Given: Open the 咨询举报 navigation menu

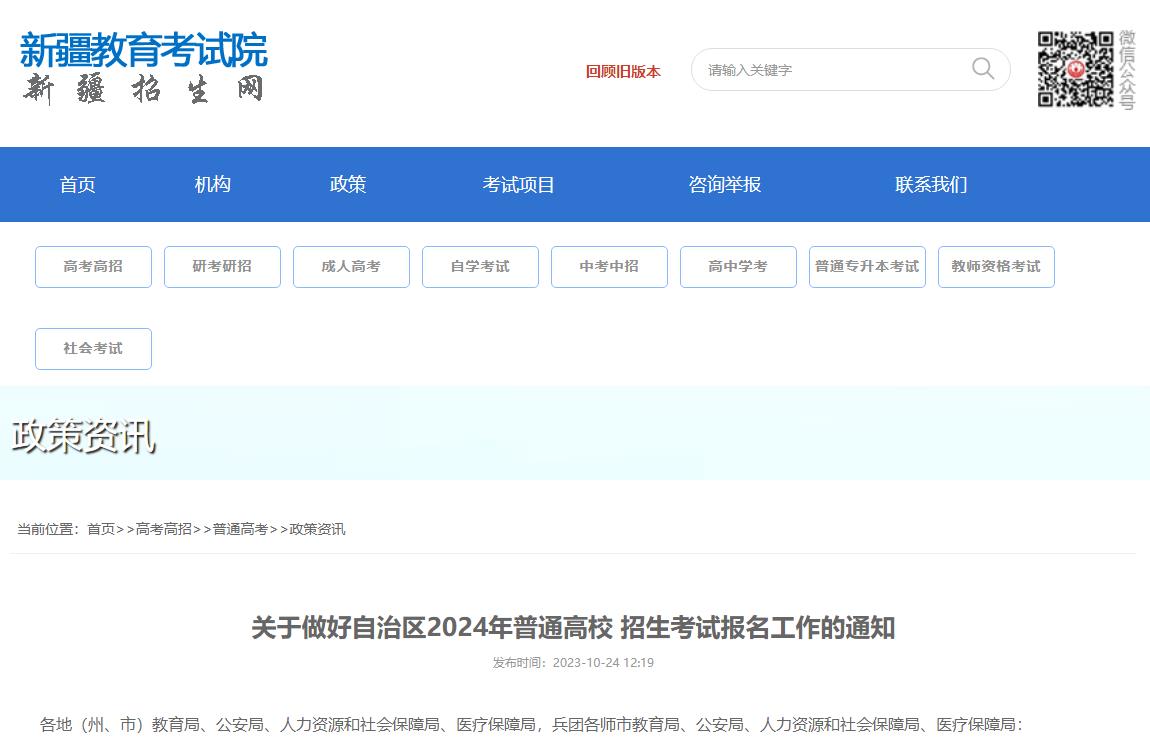Looking at the screenshot, I should (x=725, y=184).
